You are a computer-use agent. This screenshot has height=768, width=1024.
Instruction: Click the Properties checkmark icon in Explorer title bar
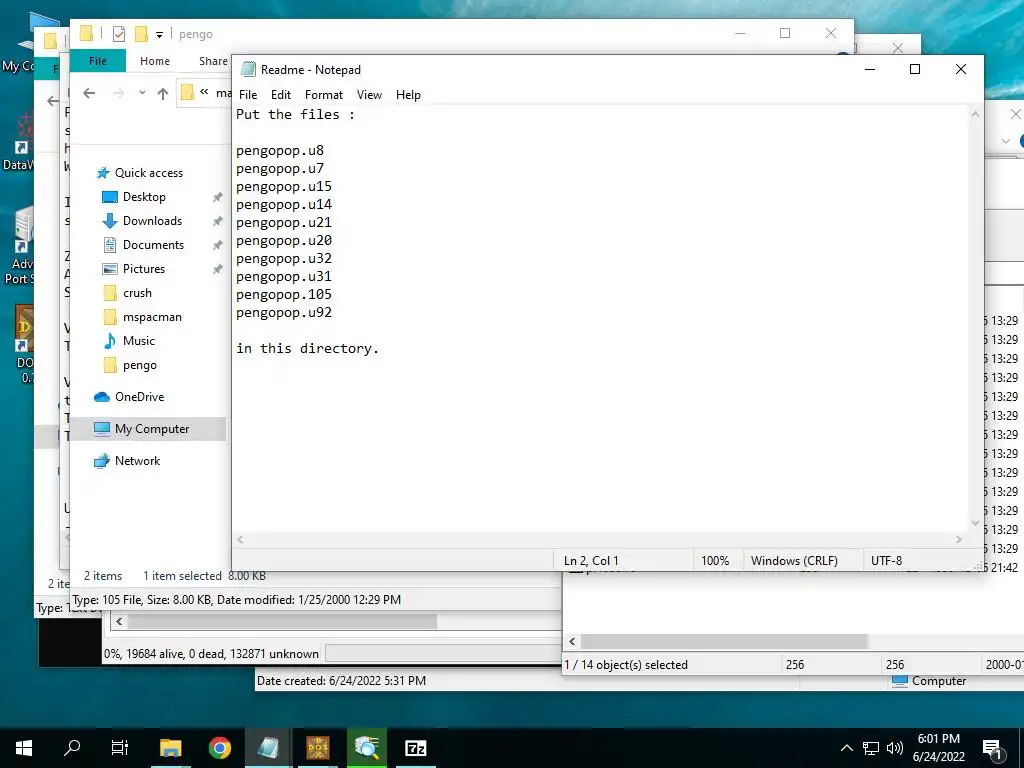point(119,34)
